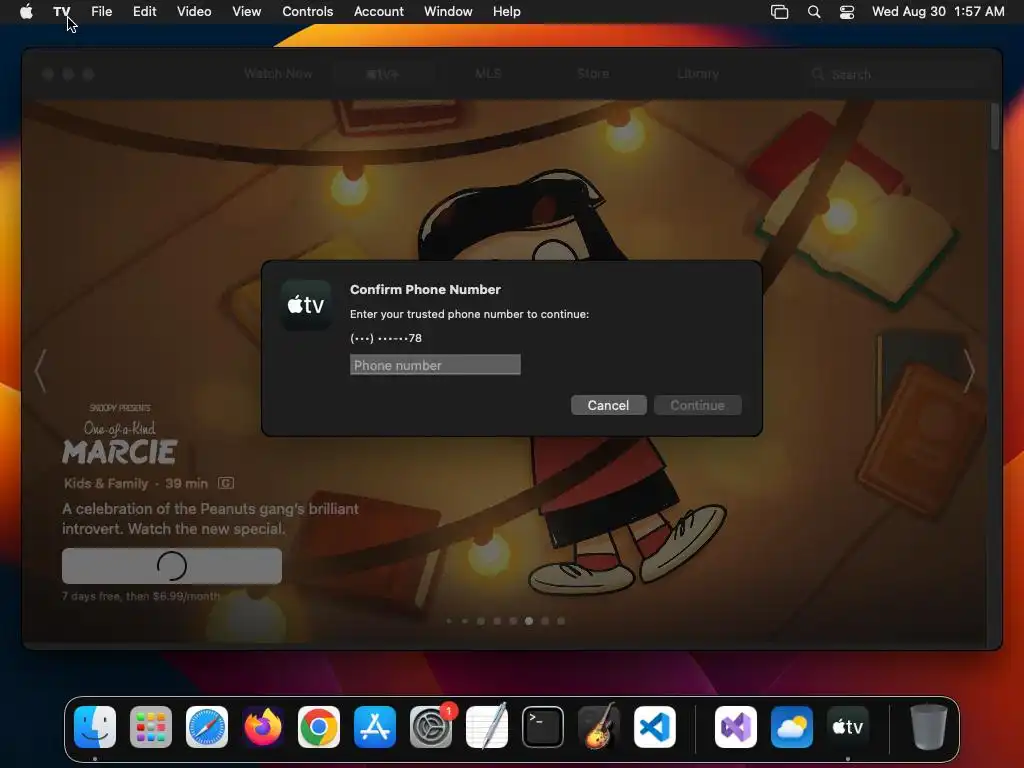Open System Settings from the Dock
This screenshot has height=768, width=1024.
pos(431,727)
